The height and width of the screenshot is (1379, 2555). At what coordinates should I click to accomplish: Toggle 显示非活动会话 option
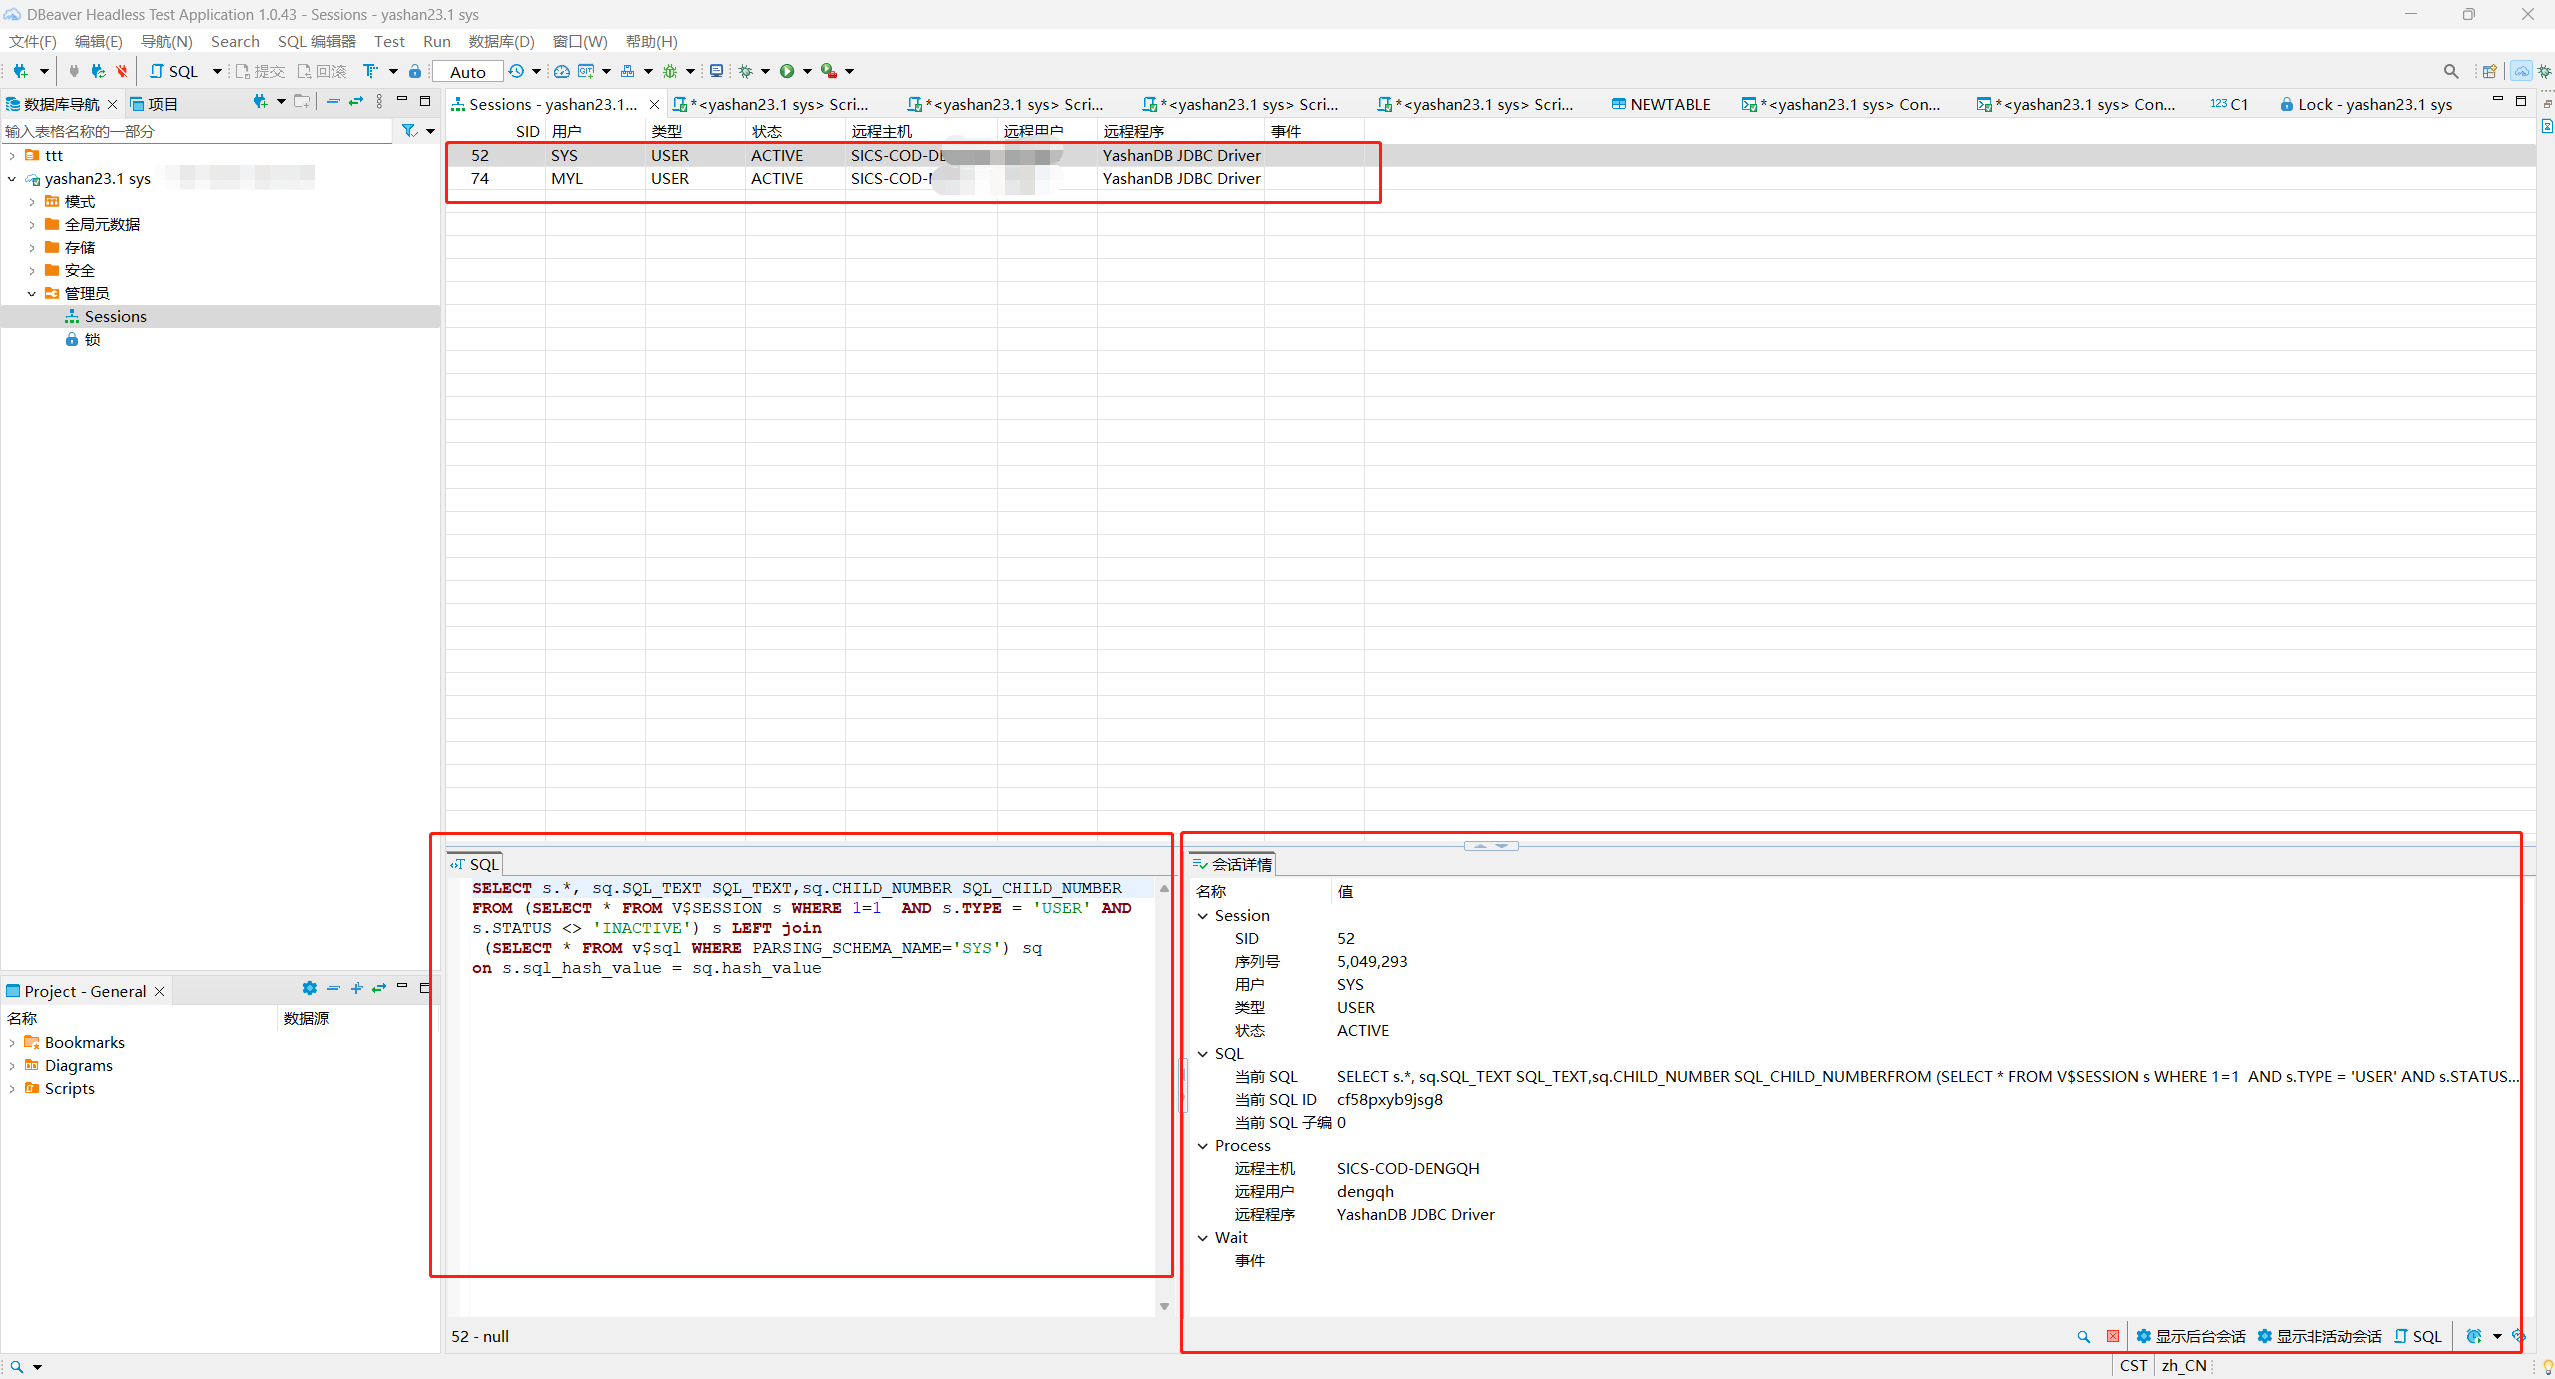pos(2319,1336)
